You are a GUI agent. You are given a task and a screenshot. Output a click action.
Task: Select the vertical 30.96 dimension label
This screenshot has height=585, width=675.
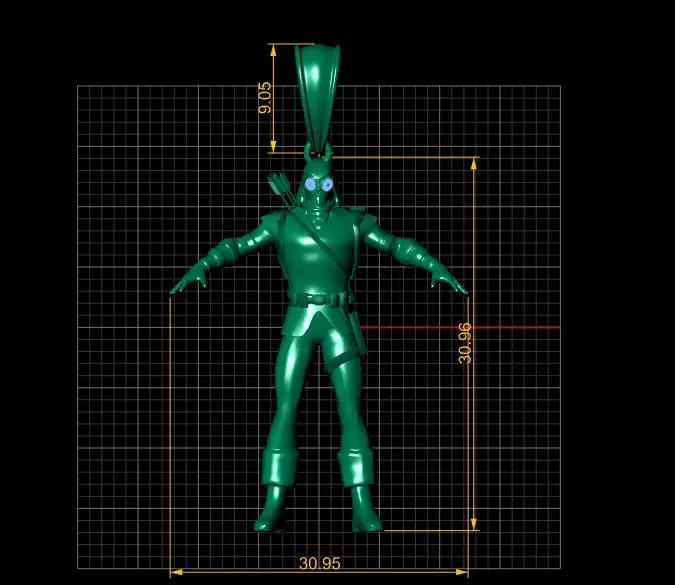465,344
